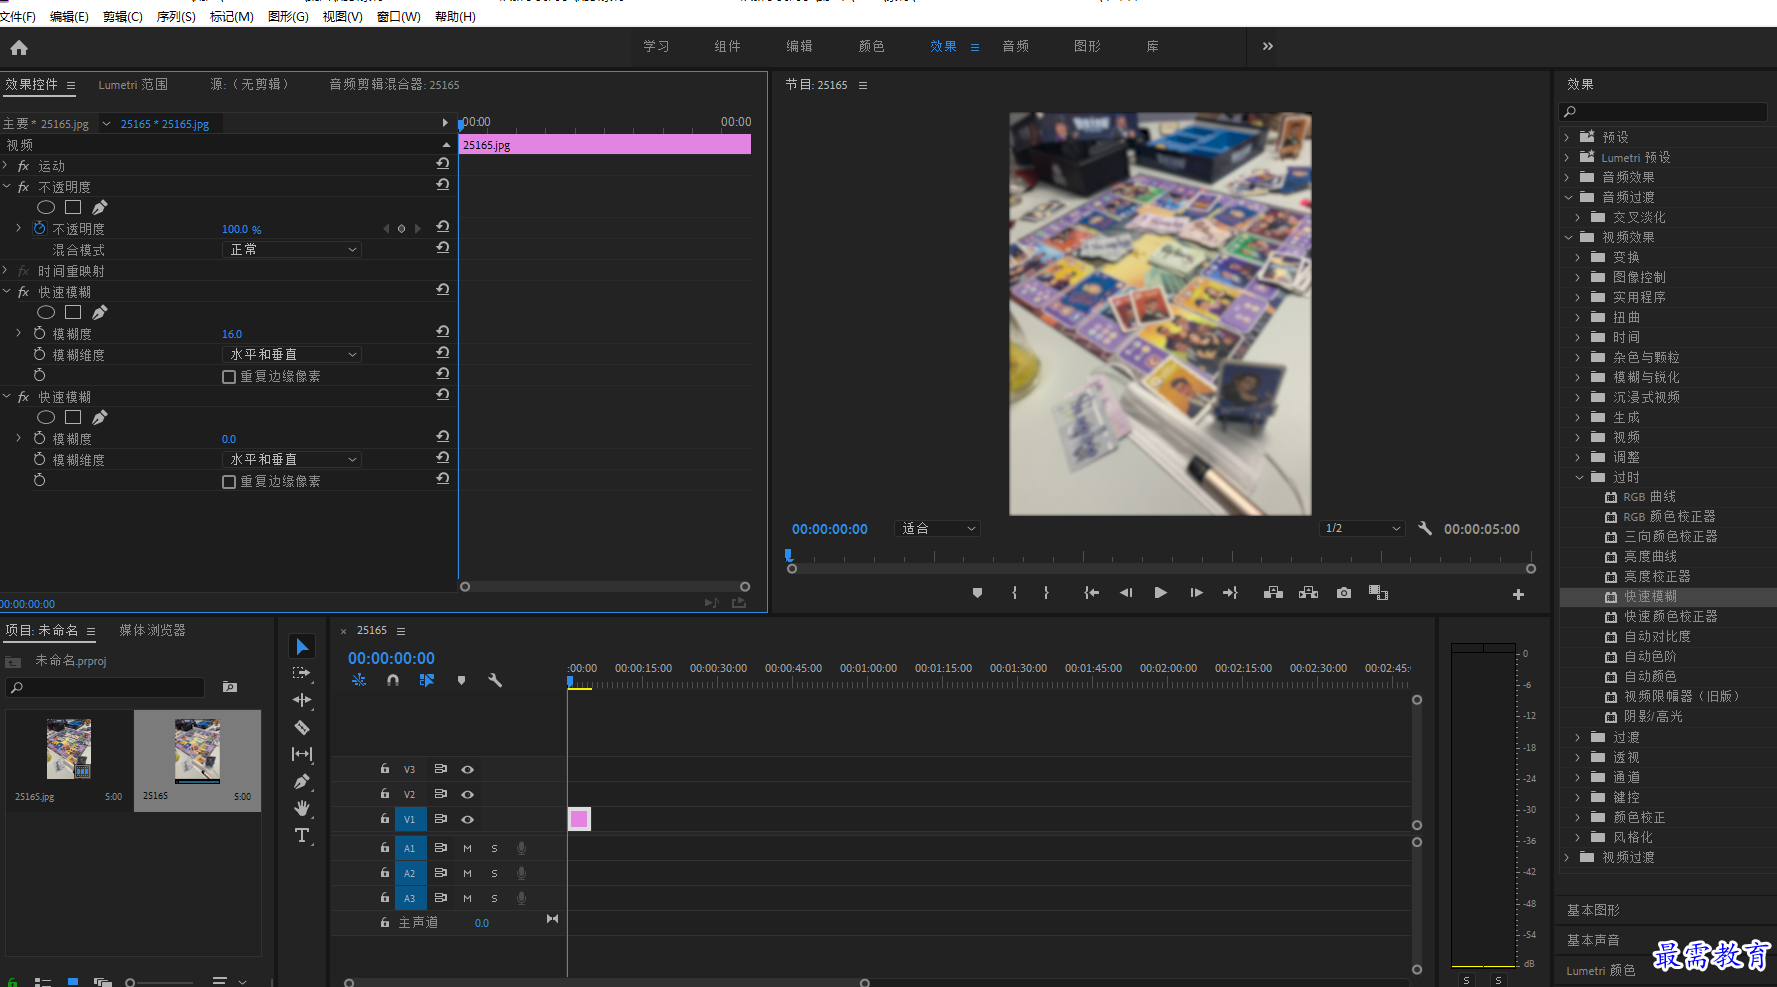Toggle V1 track visibility eye
The image size is (1777, 987).
coord(467,819)
